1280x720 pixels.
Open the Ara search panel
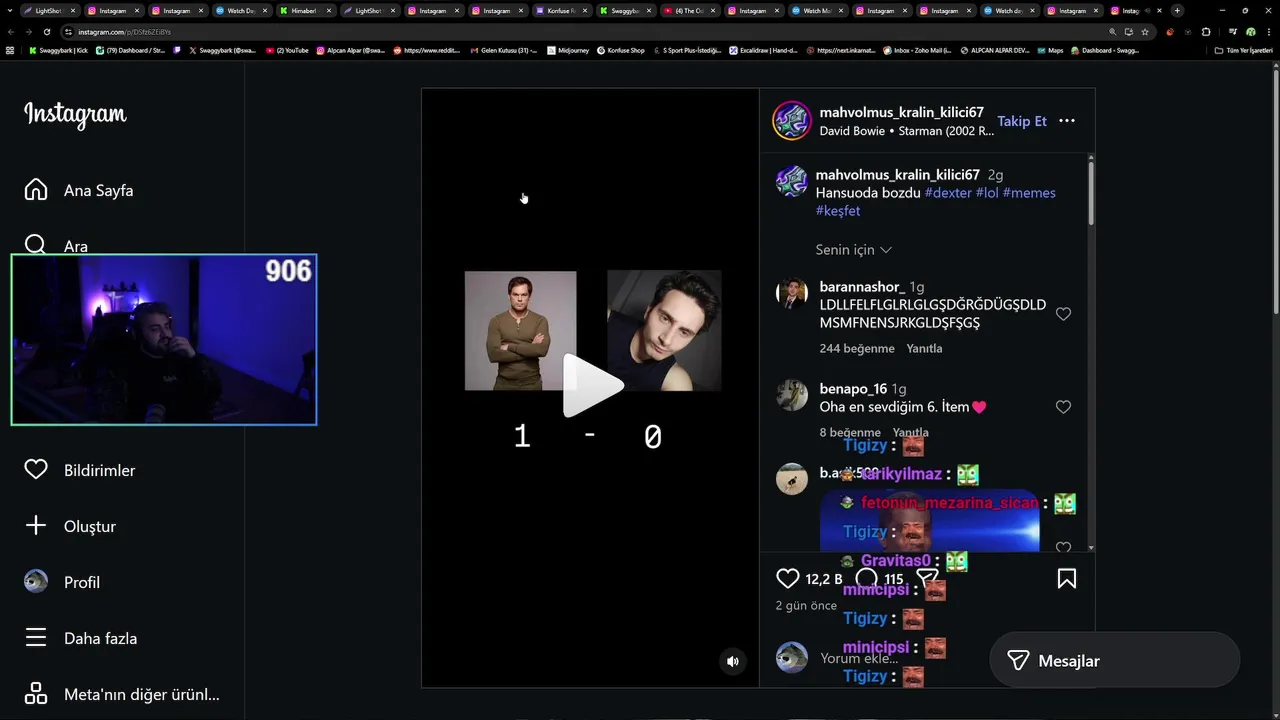(x=57, y=246)
